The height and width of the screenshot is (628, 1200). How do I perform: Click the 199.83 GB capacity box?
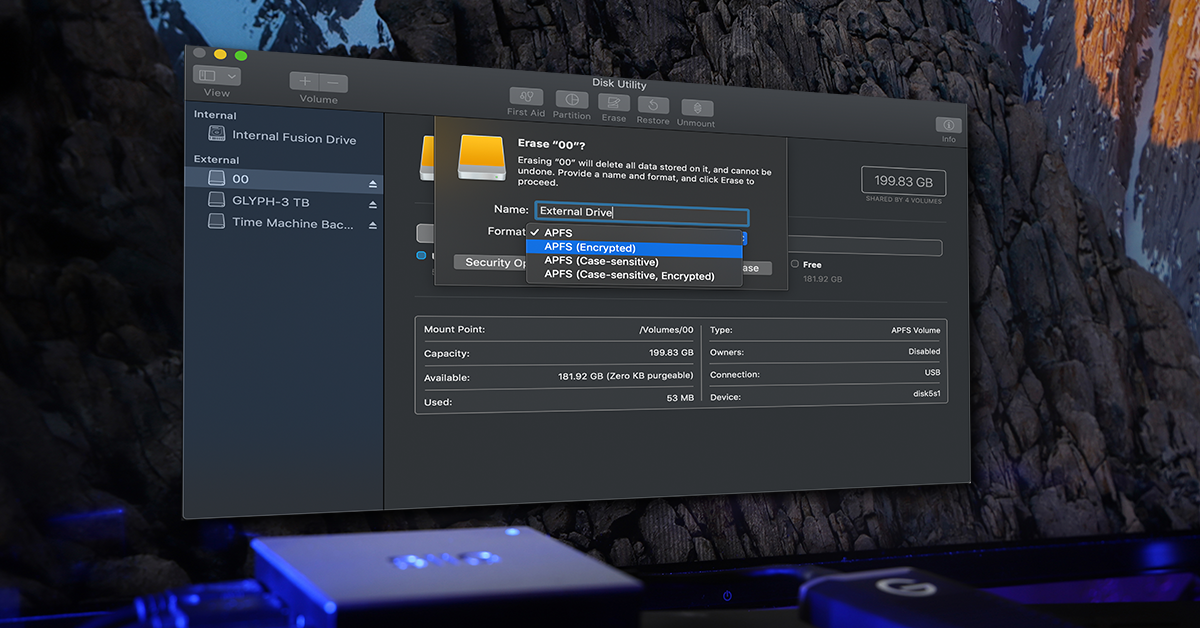click(903, 182)
